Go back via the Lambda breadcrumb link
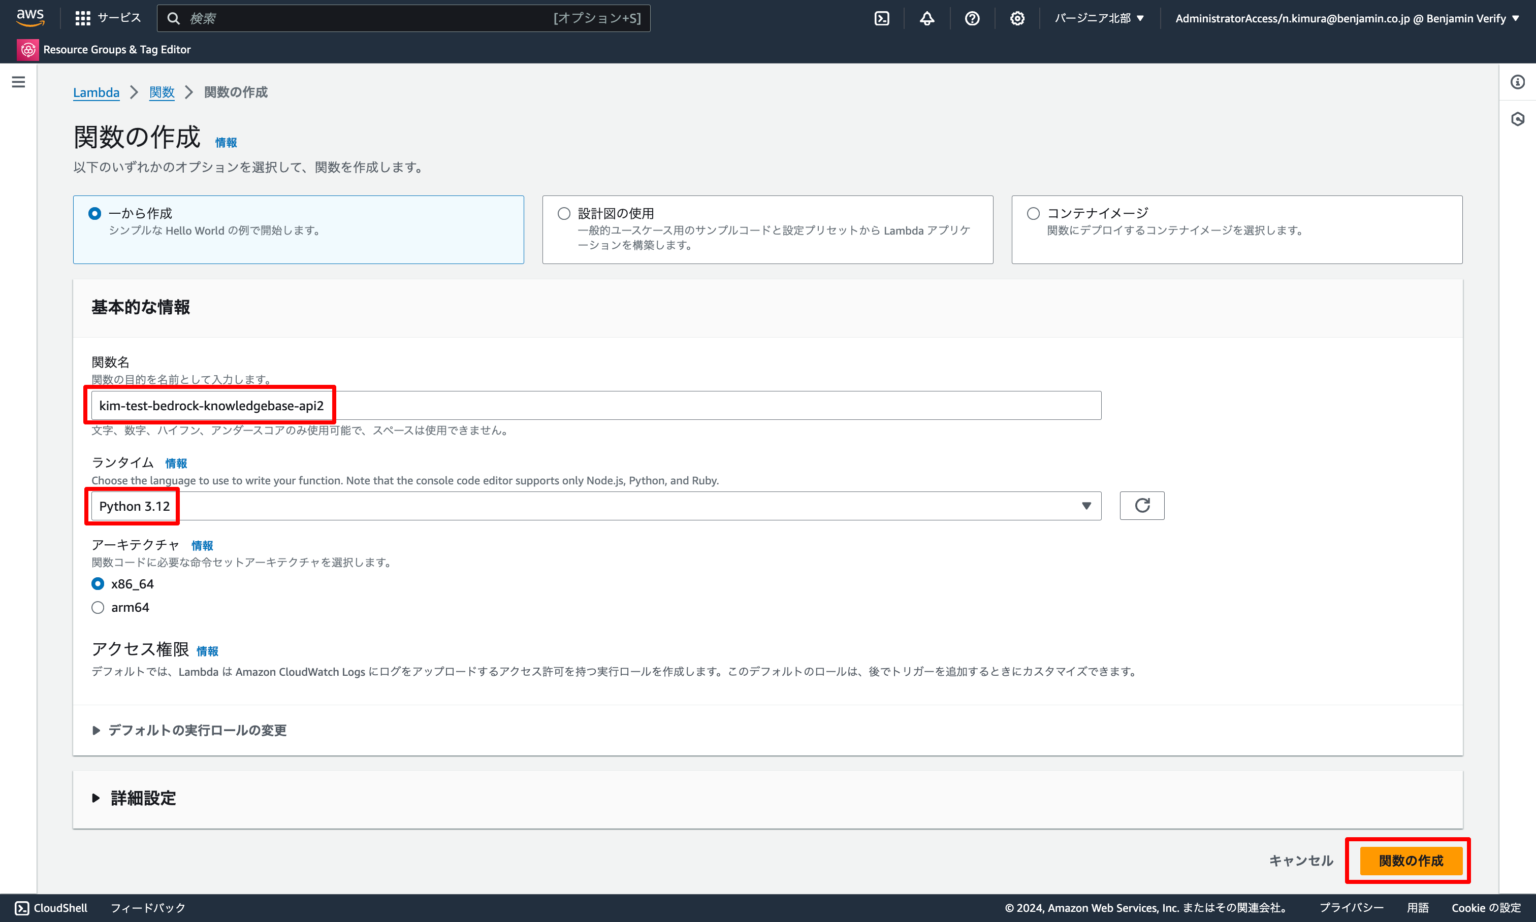This screenshot has height=922, width=1536. 96,92
